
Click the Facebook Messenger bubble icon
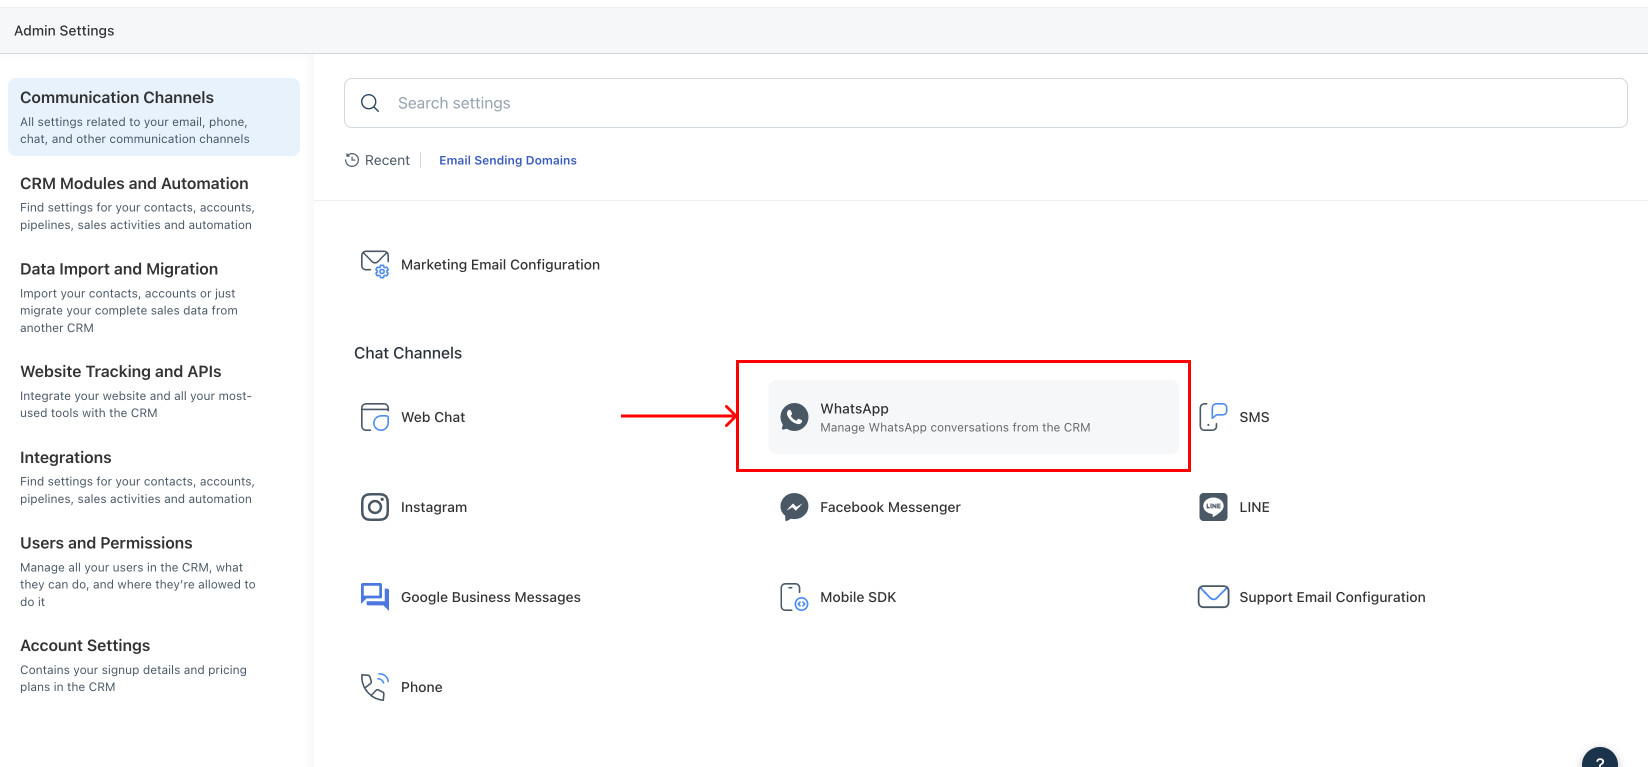pos(794,507)
